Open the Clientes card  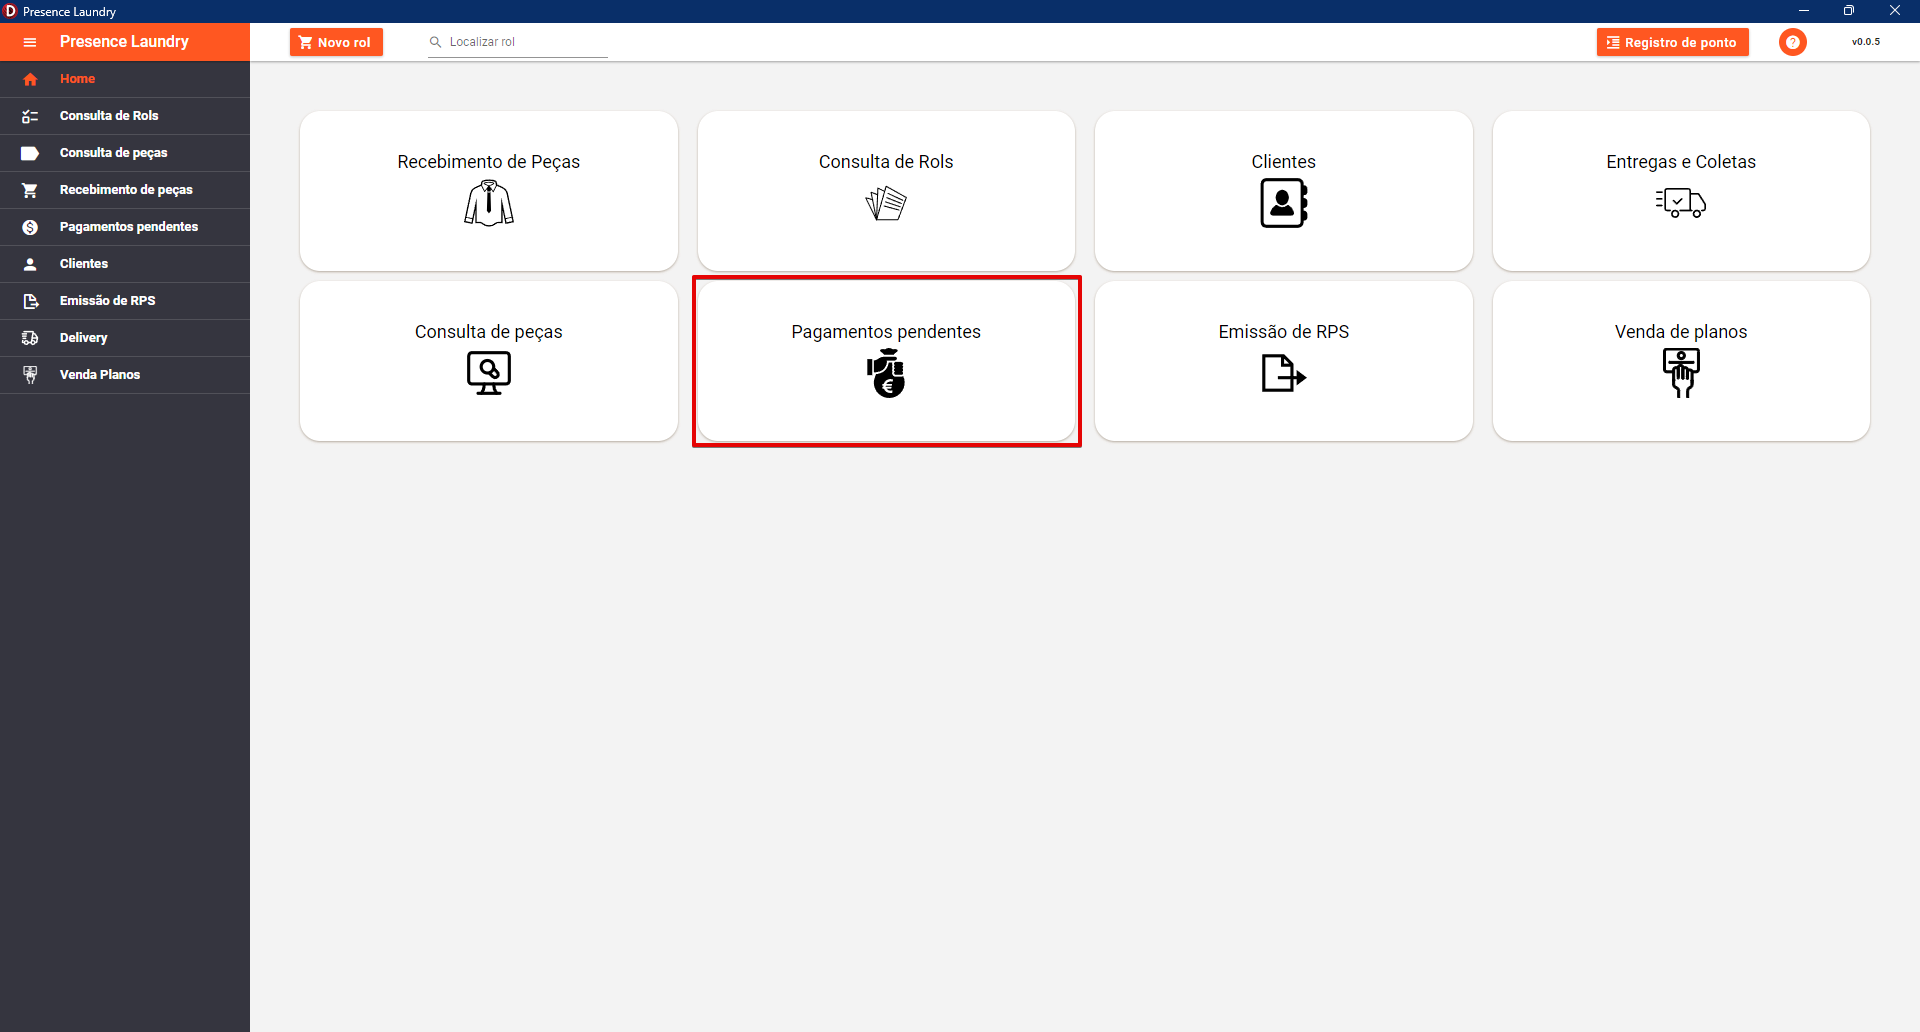pos(1284,191)
